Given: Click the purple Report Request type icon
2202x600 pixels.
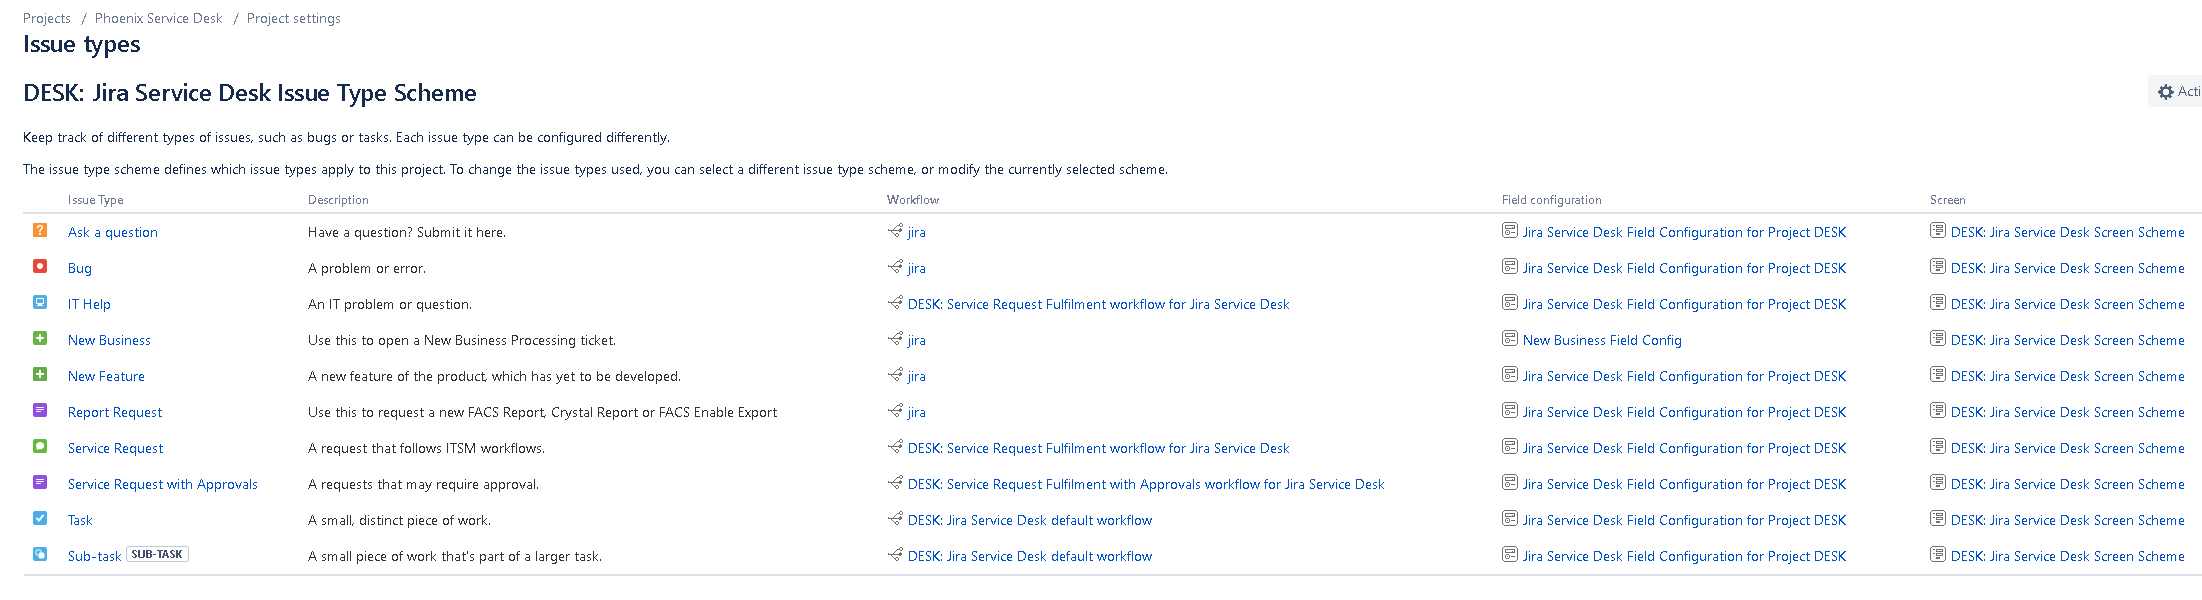Looking at the screenshot, I should 40,410.
